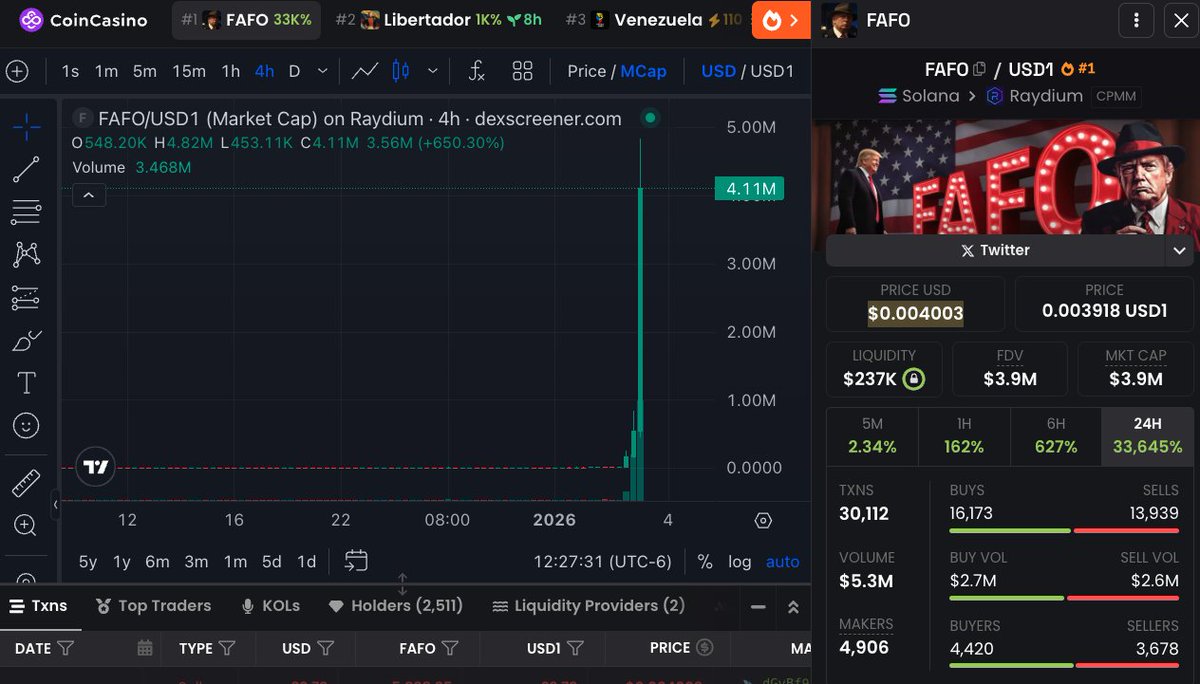This screenshot has width=1200, height=684.
Task: Open the emoji sticker tool
Action: point(27,425)
